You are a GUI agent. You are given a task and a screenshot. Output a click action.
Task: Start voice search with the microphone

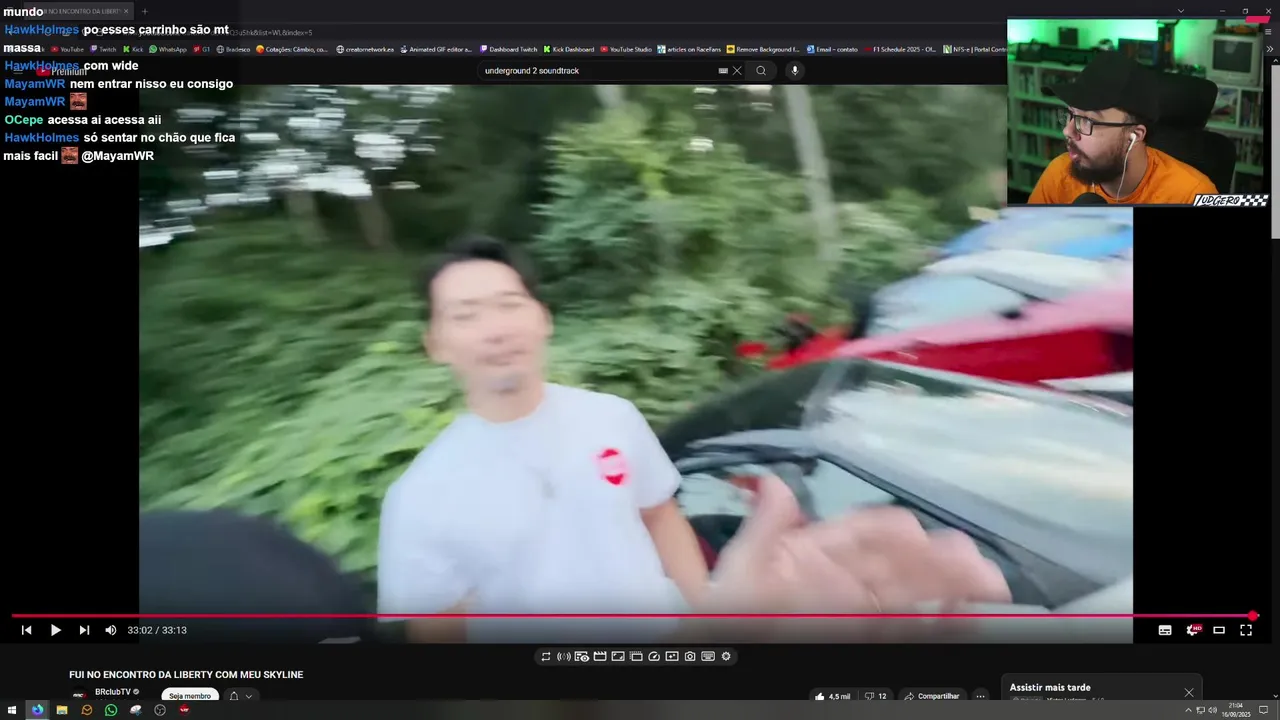pos(795,70)
